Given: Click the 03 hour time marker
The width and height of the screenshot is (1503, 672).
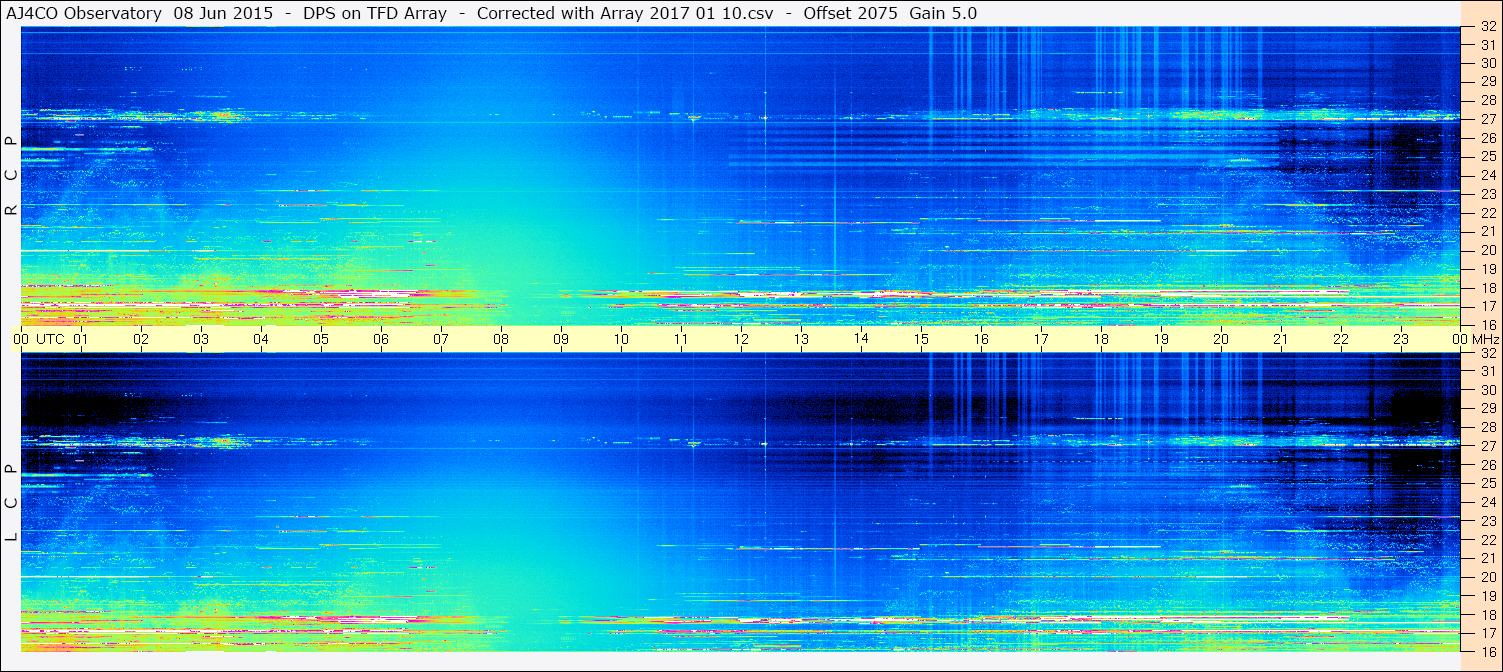Looking at the screenshot, I should pyautogui.click(x=201, y=339).
